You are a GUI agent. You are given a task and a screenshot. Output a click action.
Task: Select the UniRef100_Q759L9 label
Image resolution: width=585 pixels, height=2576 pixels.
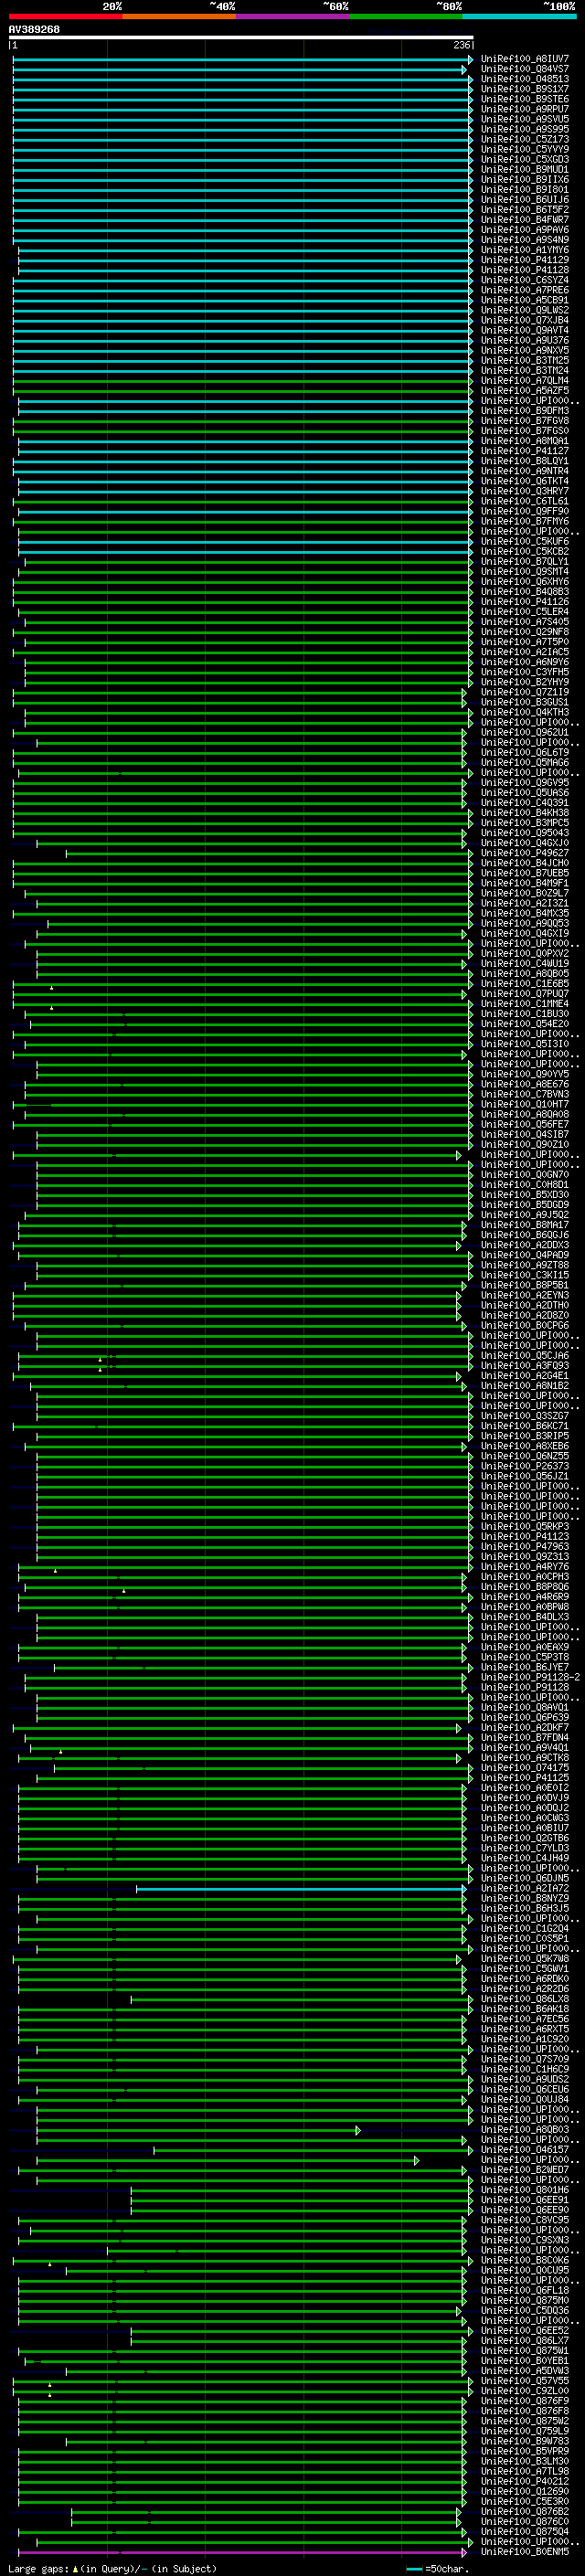pos(525,2431)
